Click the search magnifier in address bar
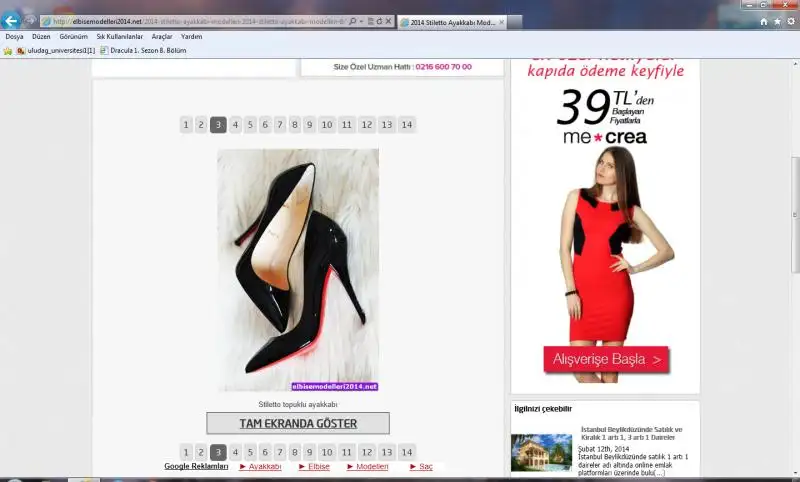800x482 pixels. pyautogui.click(x=353, y=21)
